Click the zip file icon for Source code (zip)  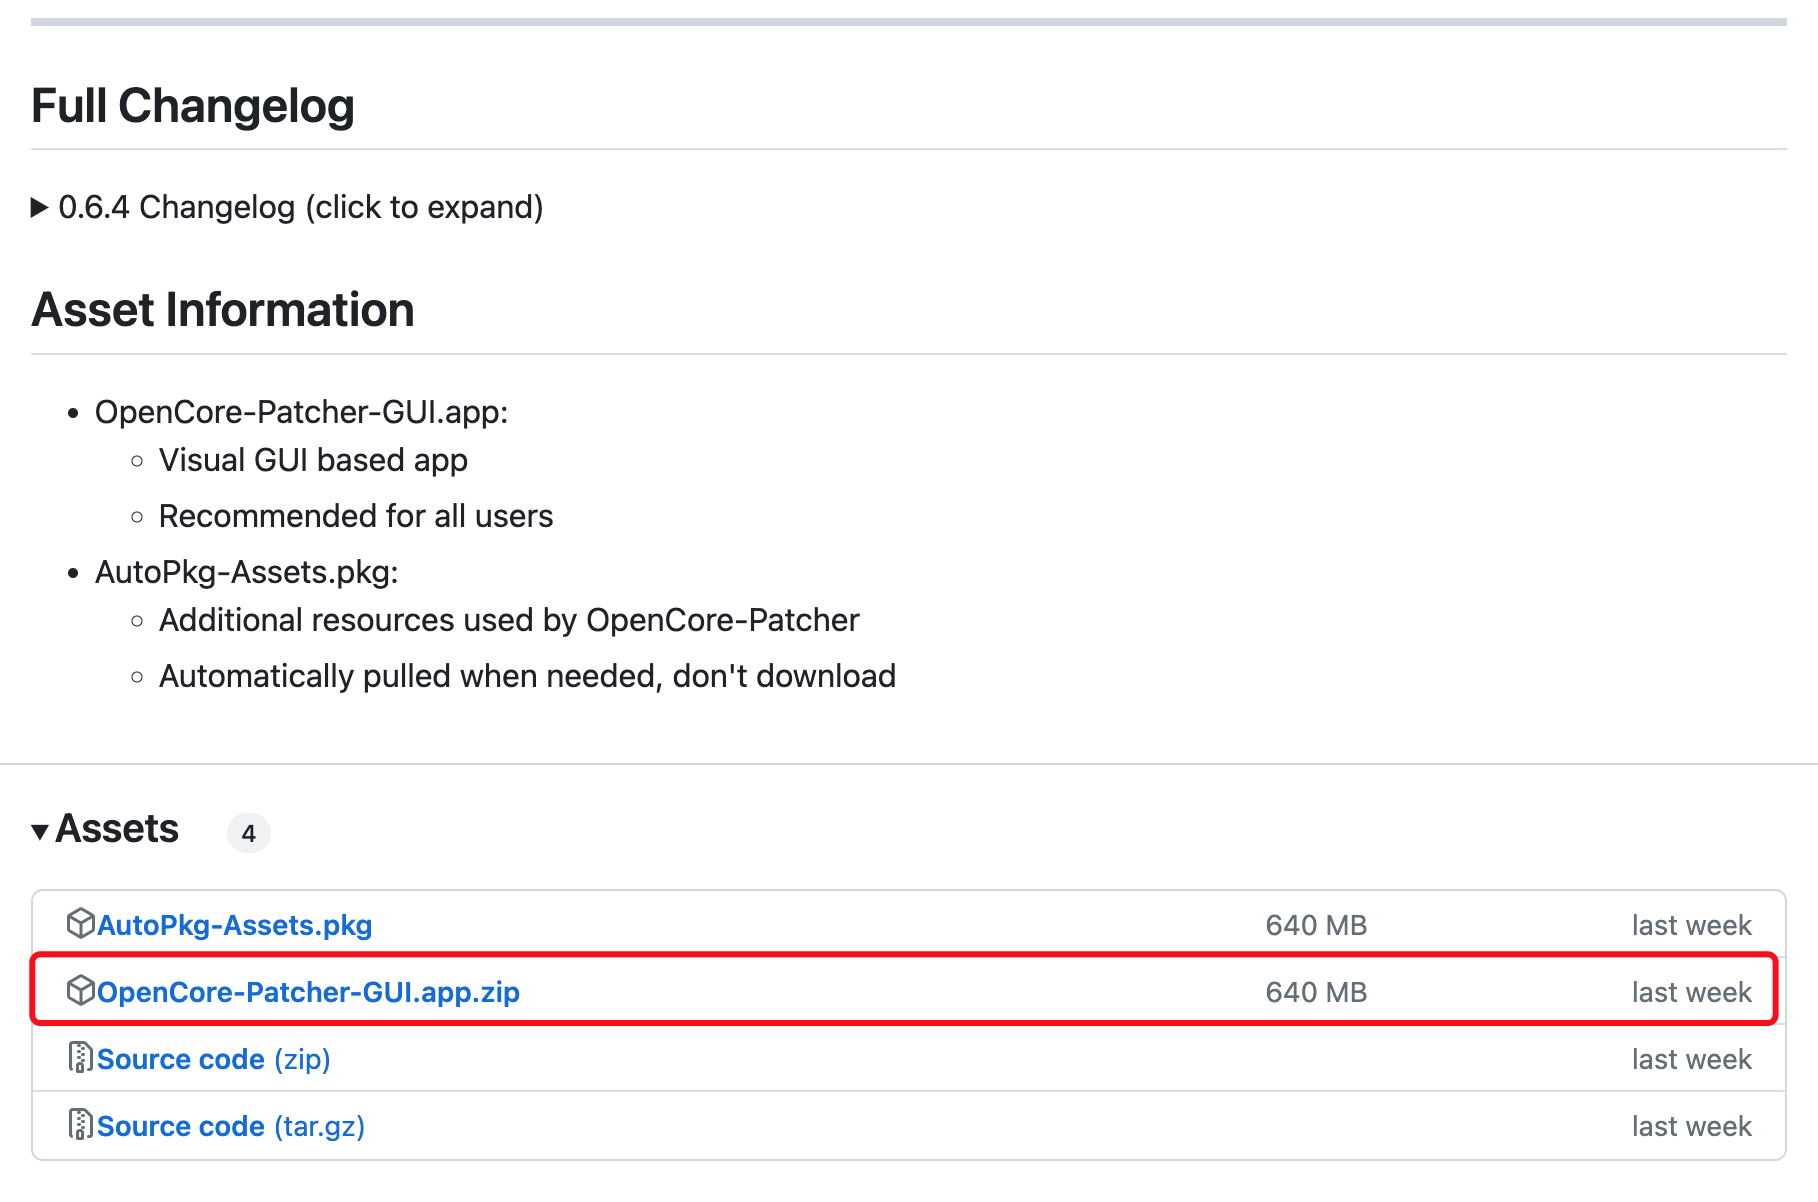pos(80,1058)
